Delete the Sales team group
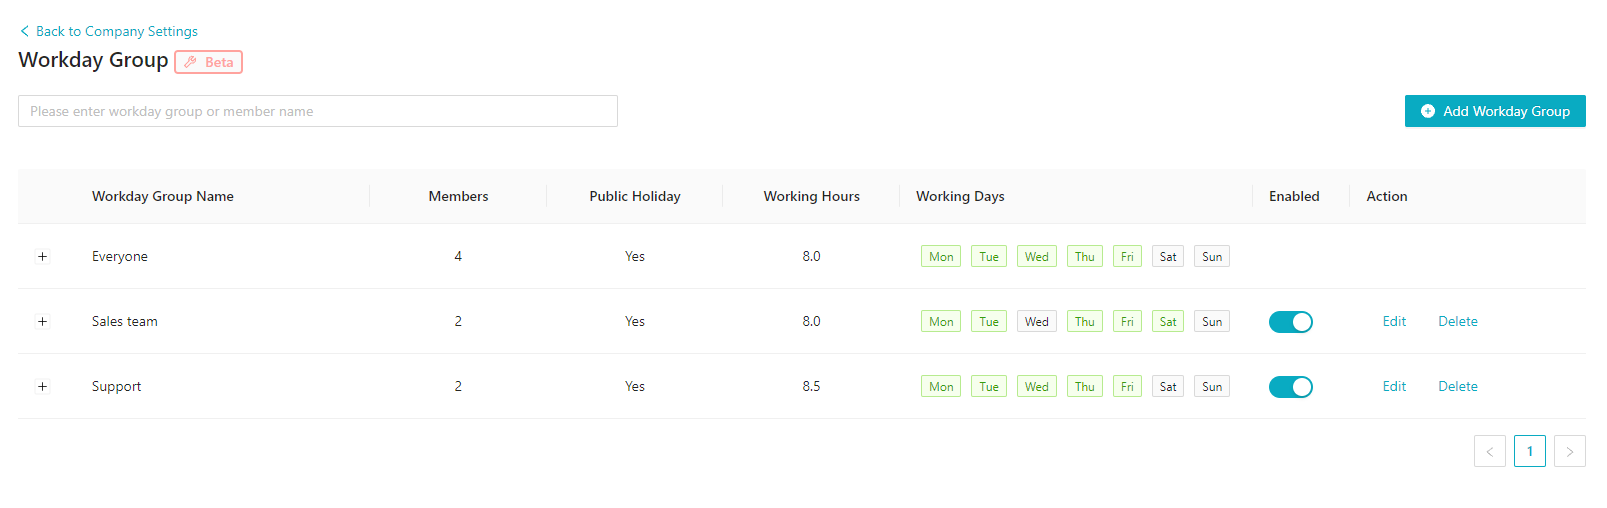Viewport: 1607px width, 508px height. pyautogui.click(x=1458, y=321)
